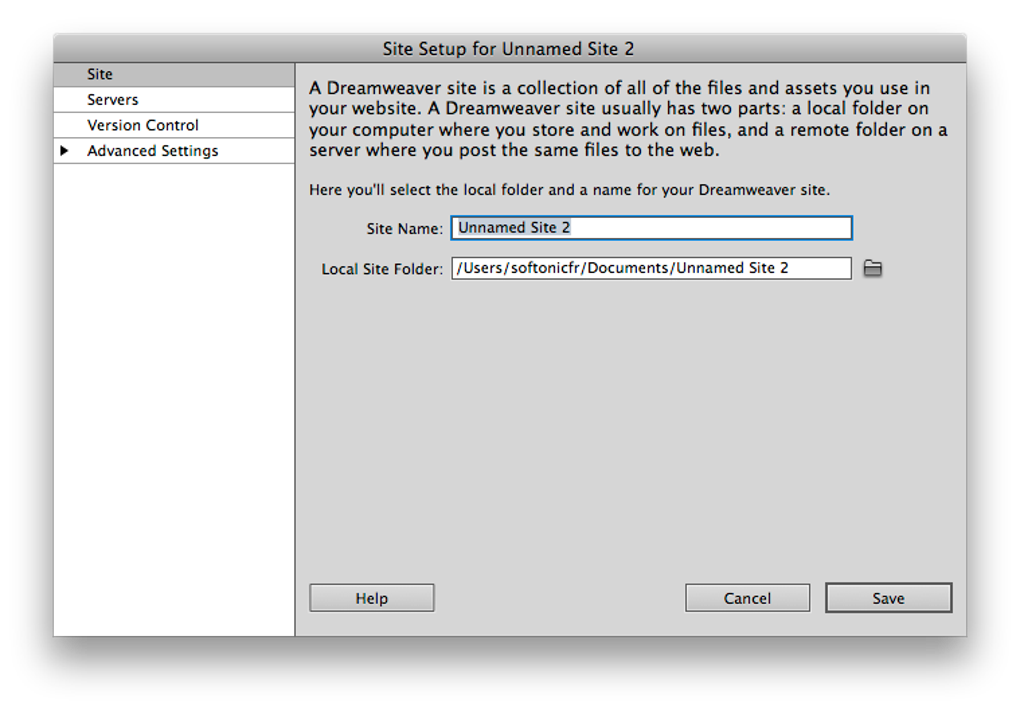
Task: Click into the Site Name field
Action: coord(651,228)
